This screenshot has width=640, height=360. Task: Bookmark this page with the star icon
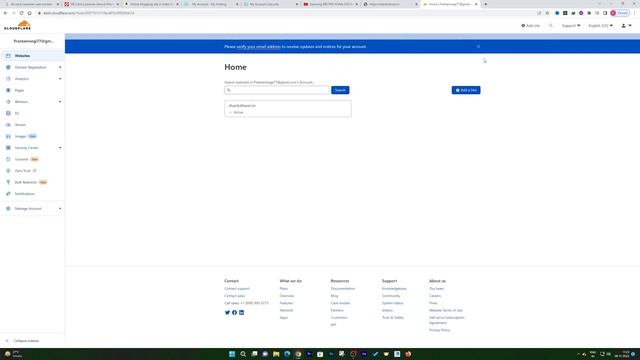(547, 13)
